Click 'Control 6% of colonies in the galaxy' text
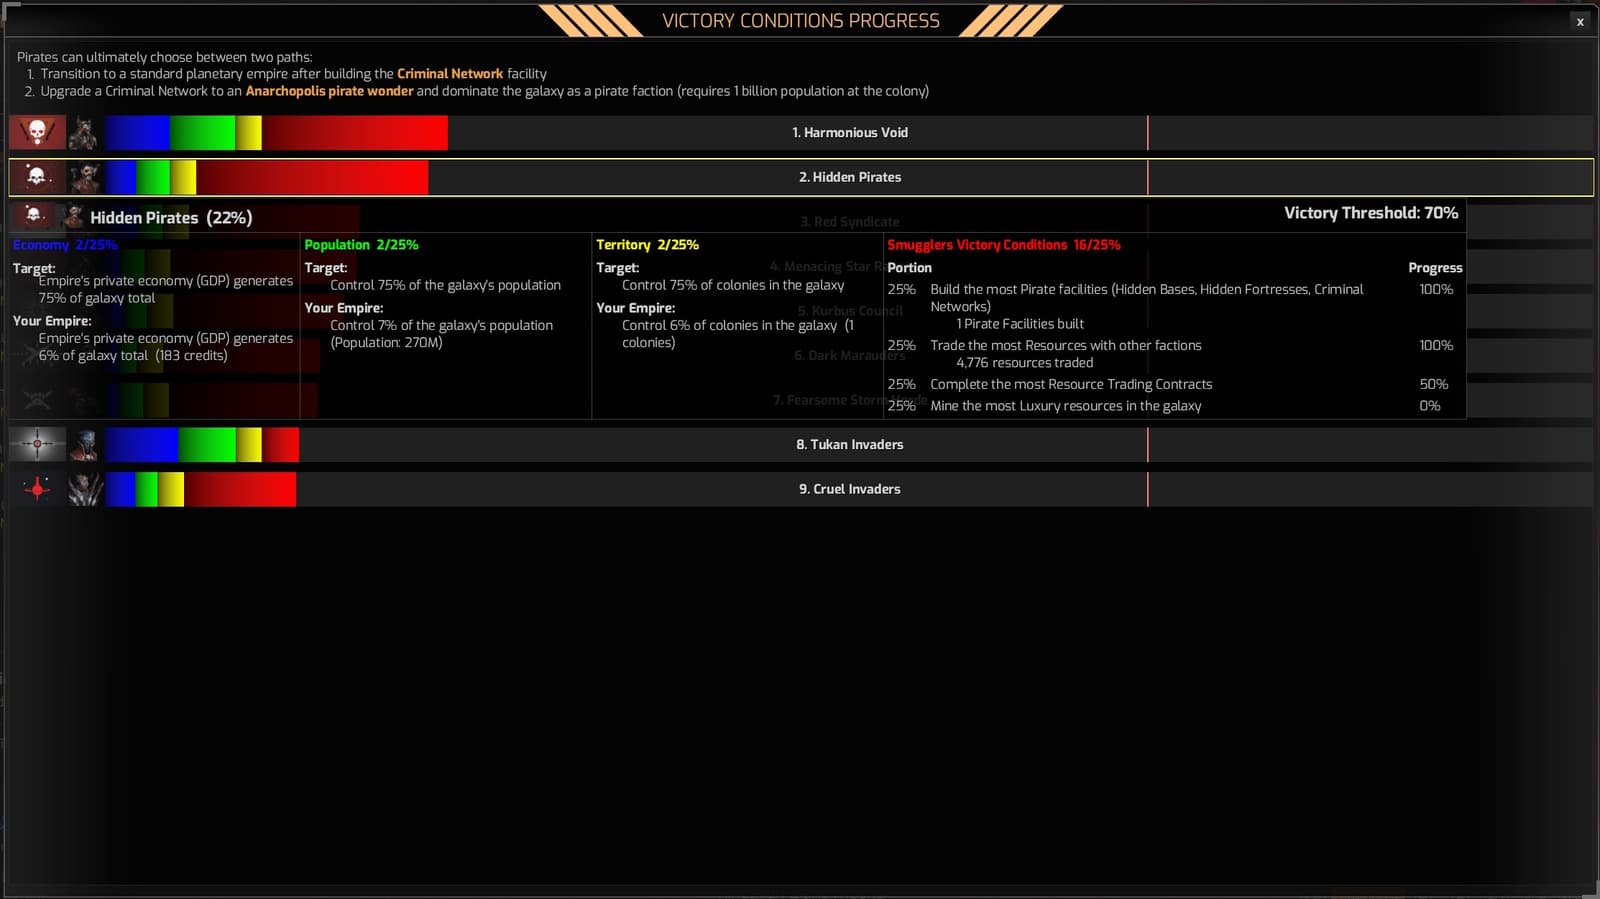Screen dimensions: 1600x899 point(729,325)
